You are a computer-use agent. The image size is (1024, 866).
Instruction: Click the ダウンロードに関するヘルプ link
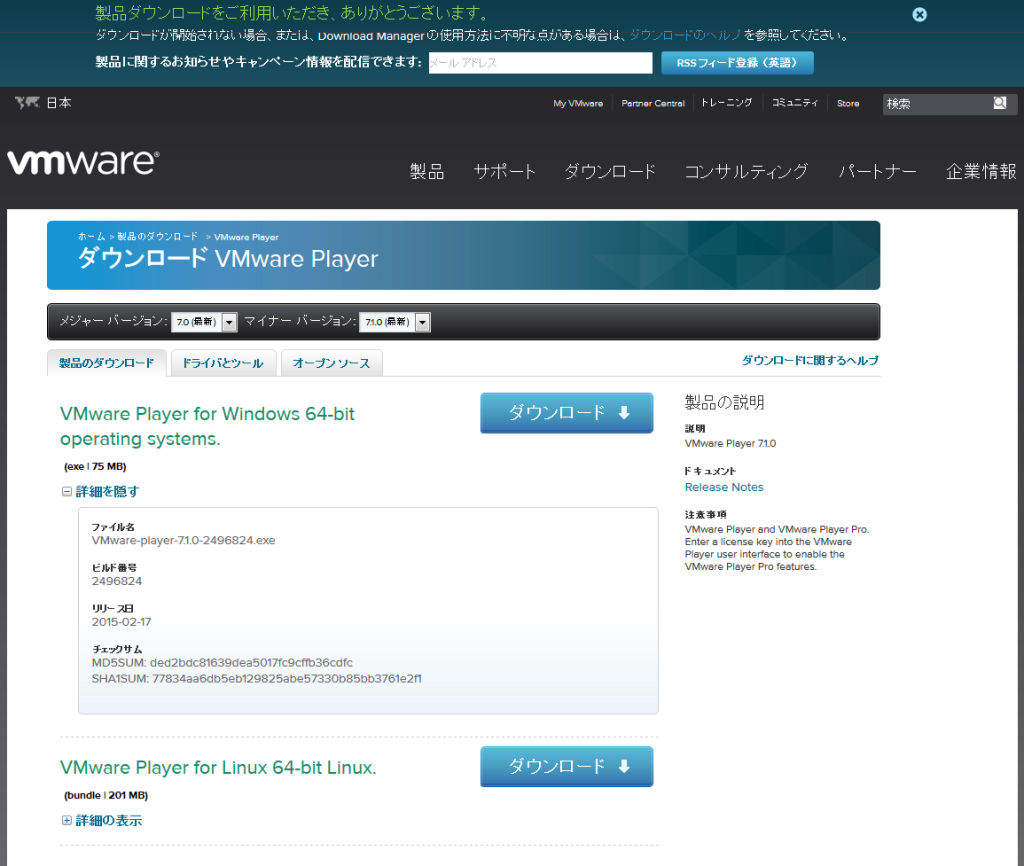click(810, 359)
